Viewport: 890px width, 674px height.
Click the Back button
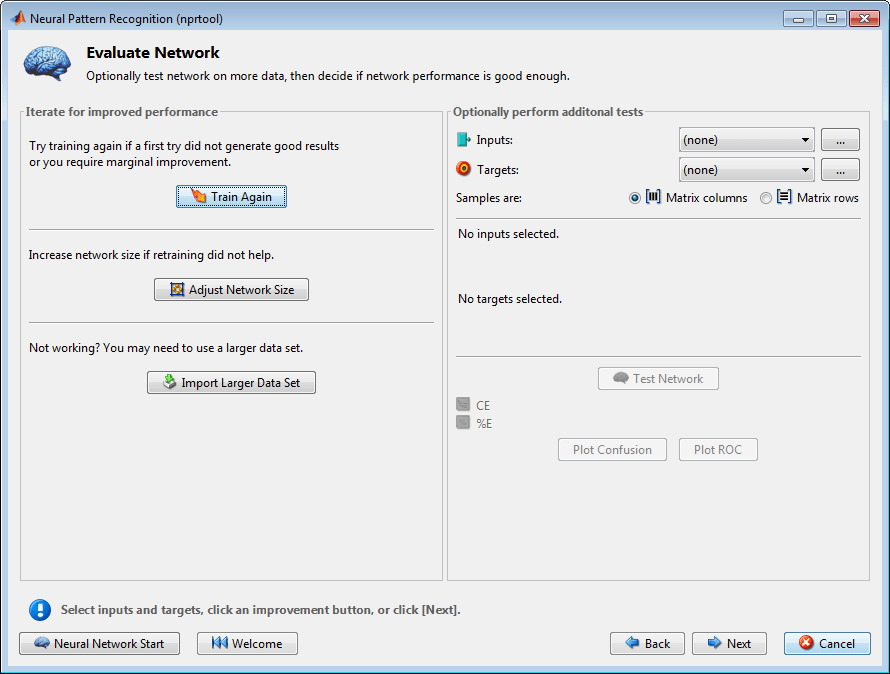coord(647,643)
